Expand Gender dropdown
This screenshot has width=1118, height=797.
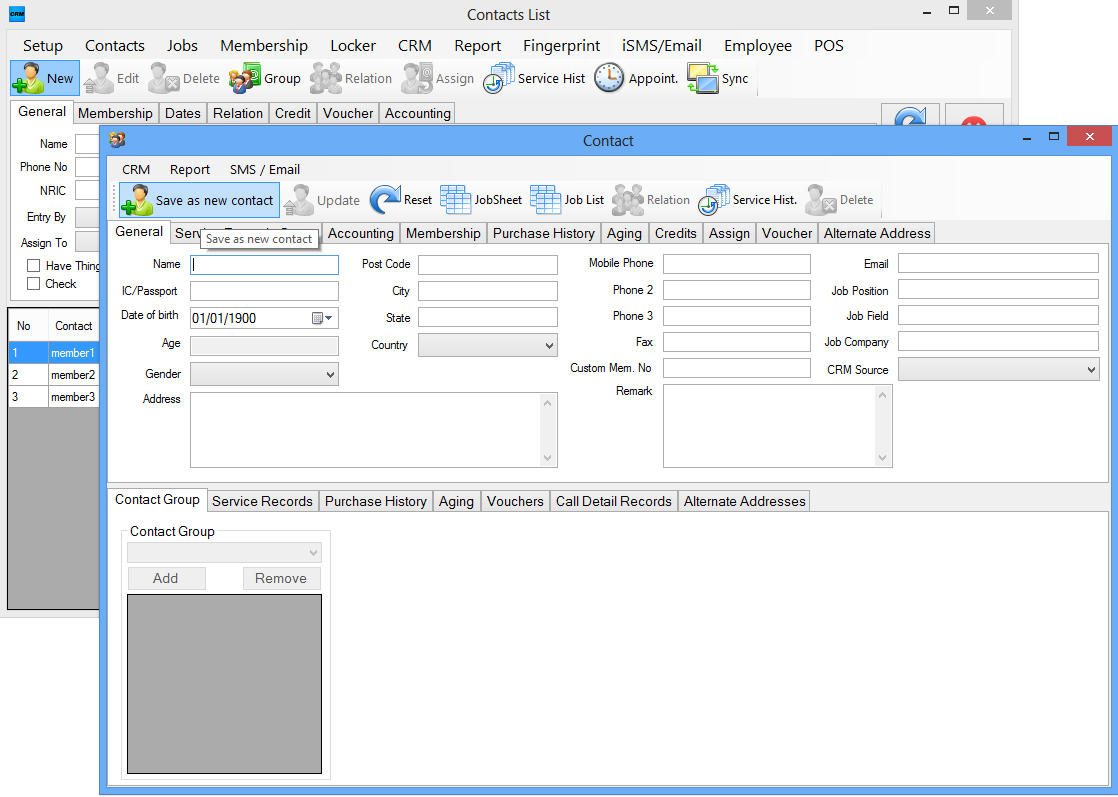[x=265, y=374]
